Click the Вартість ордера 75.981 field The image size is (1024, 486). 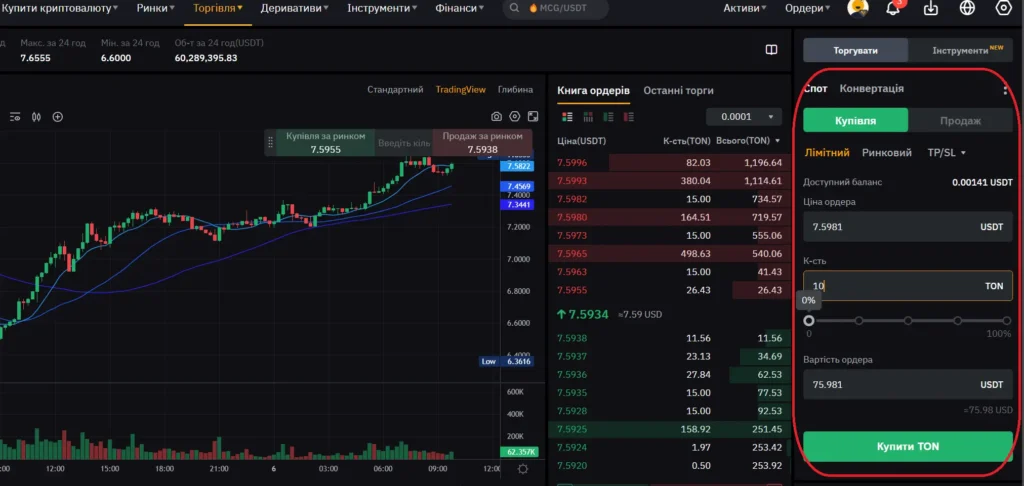pyautogui.click(x=908, y=385)
